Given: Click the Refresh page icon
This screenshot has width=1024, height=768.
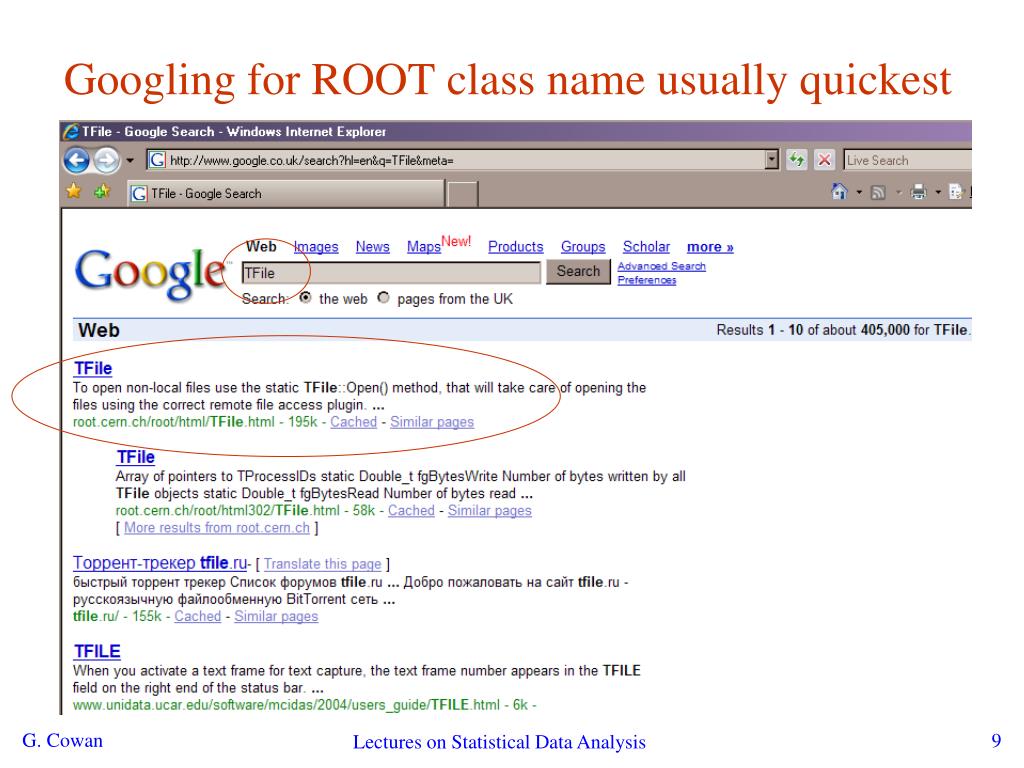Looking at the screenshot, I should tap(797, 160).
